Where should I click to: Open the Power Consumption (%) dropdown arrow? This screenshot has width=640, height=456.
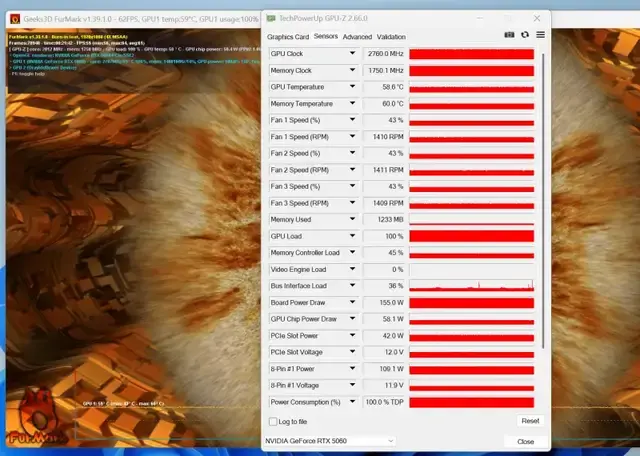(352, 402)
